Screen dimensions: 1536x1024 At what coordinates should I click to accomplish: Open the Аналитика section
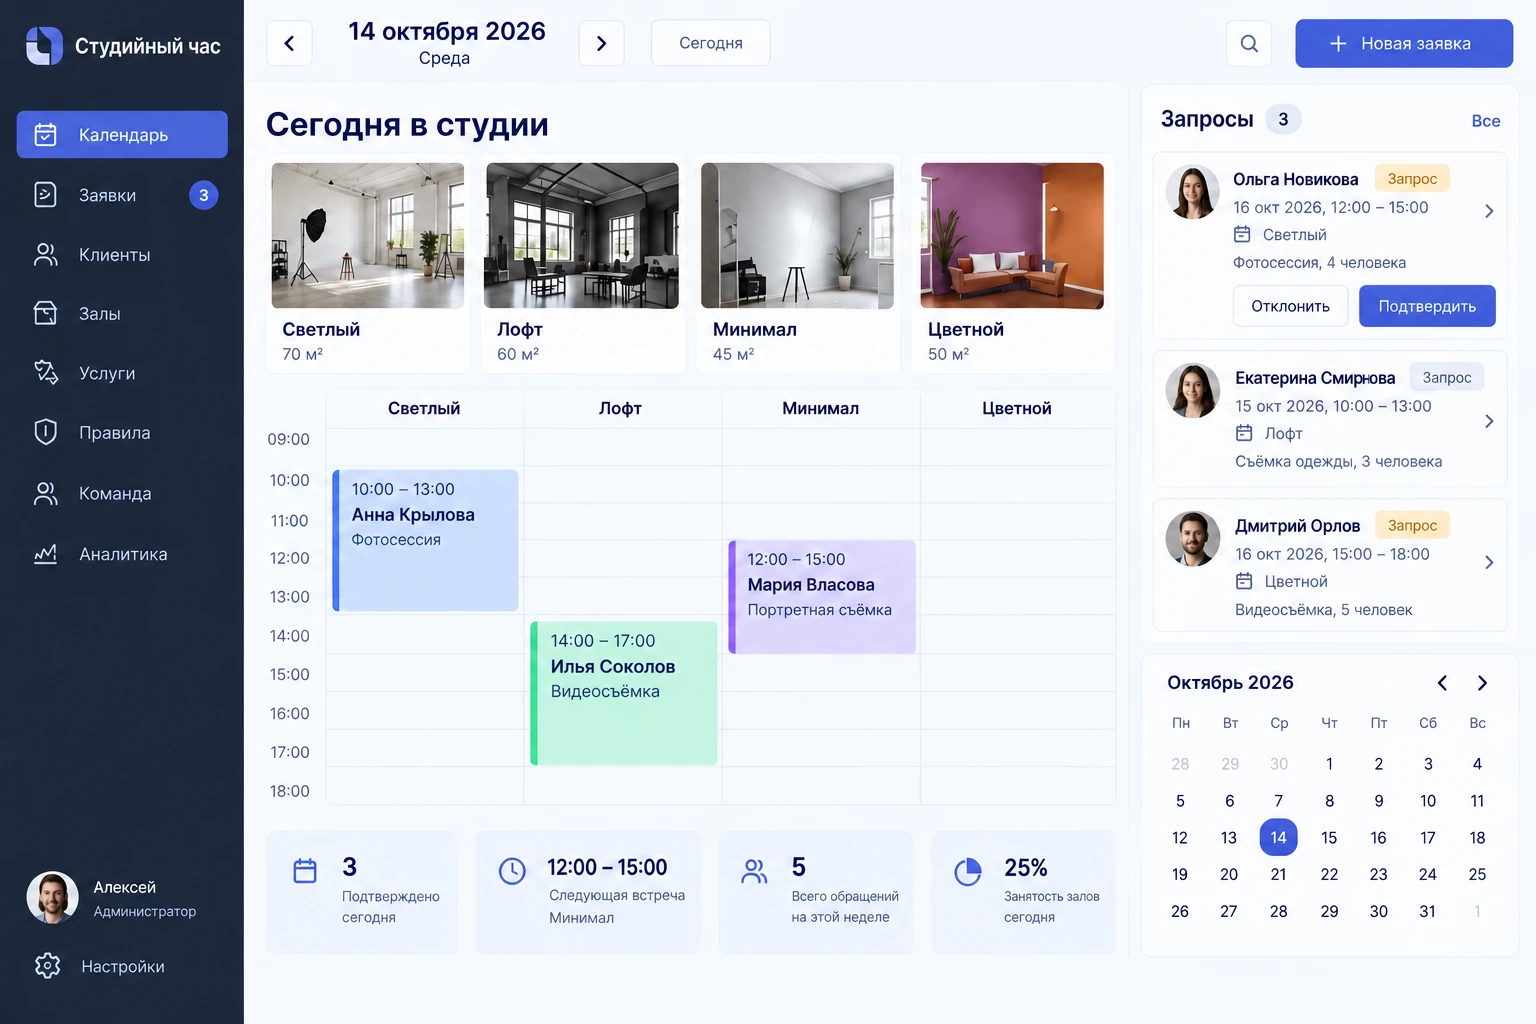[x=122, y=554]
